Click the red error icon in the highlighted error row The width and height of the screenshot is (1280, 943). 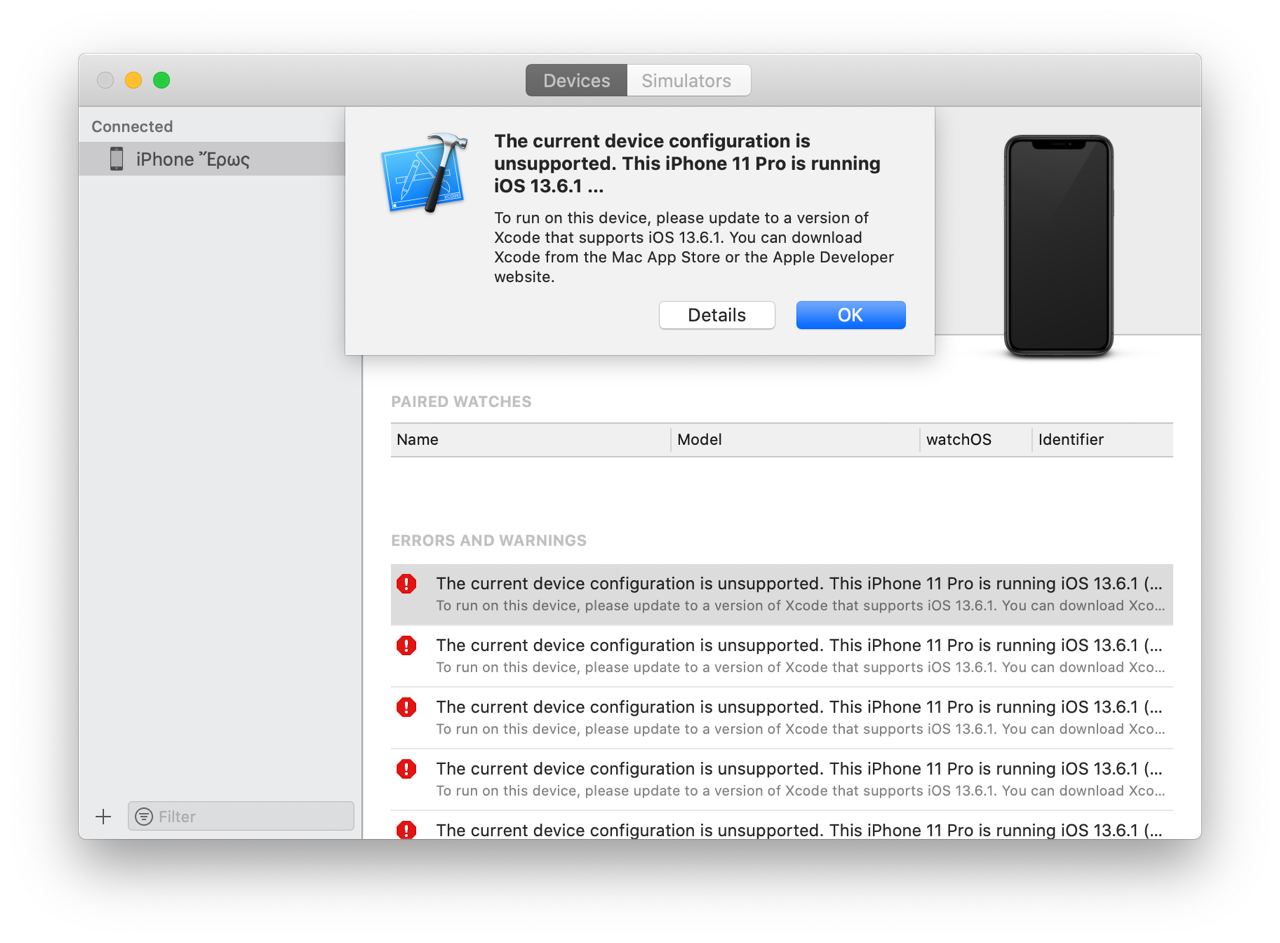click(406, 584)
